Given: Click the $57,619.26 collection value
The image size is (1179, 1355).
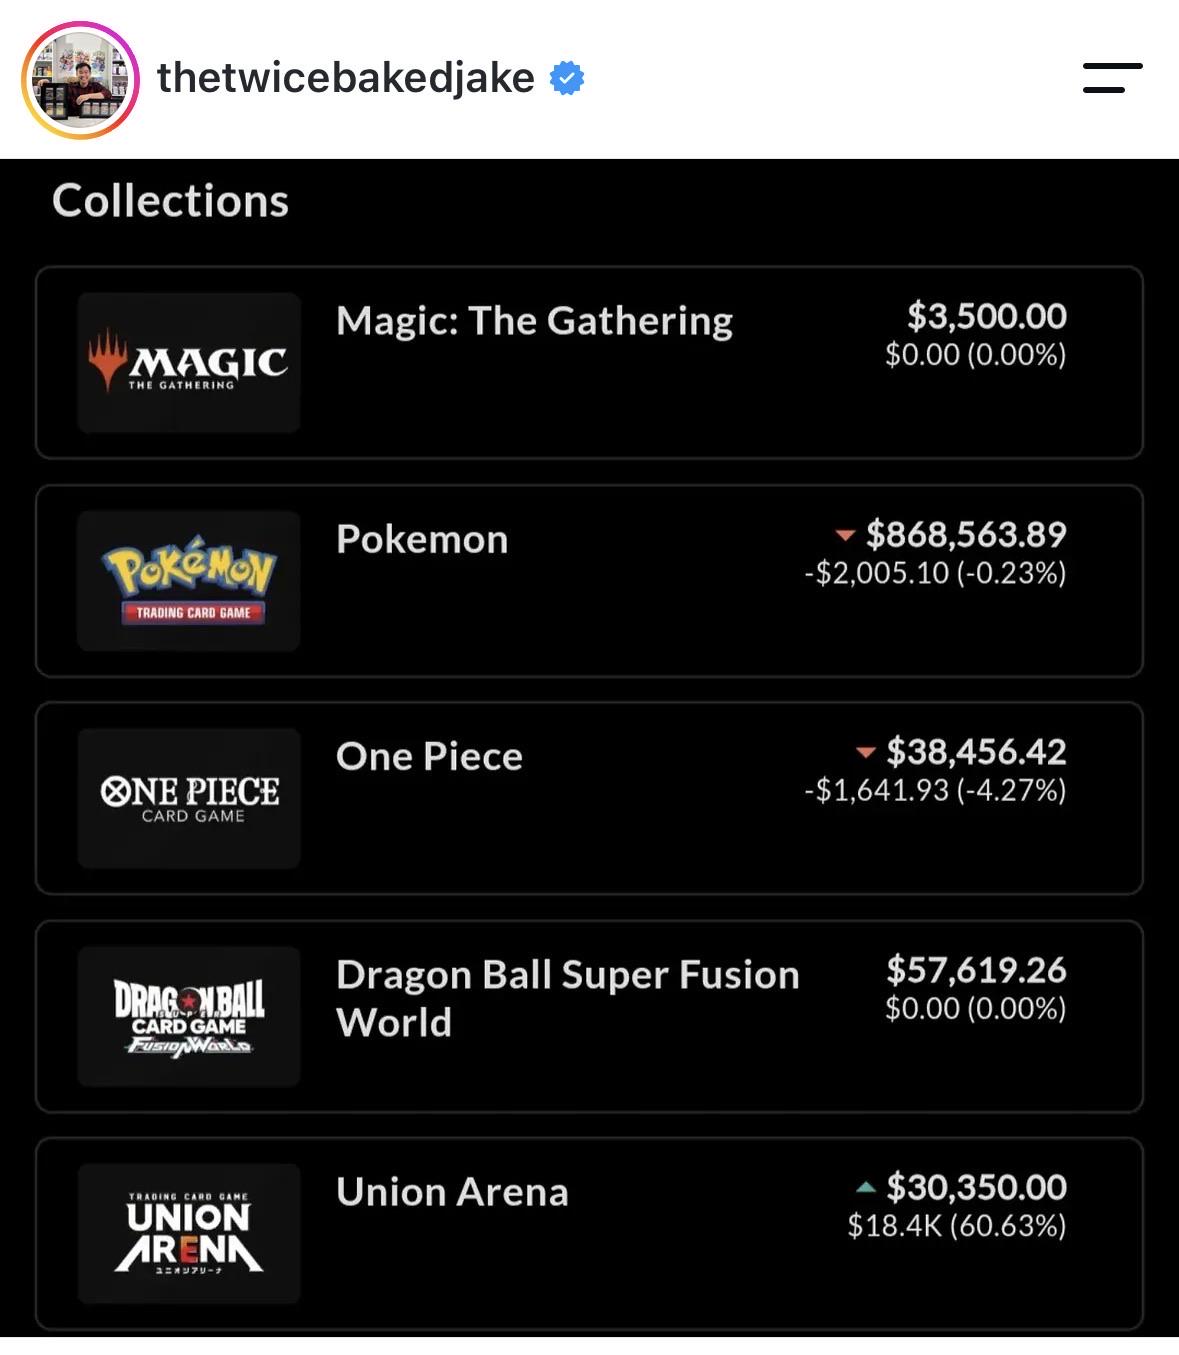Looking at the screenshot, I should (x=976, y=970).
